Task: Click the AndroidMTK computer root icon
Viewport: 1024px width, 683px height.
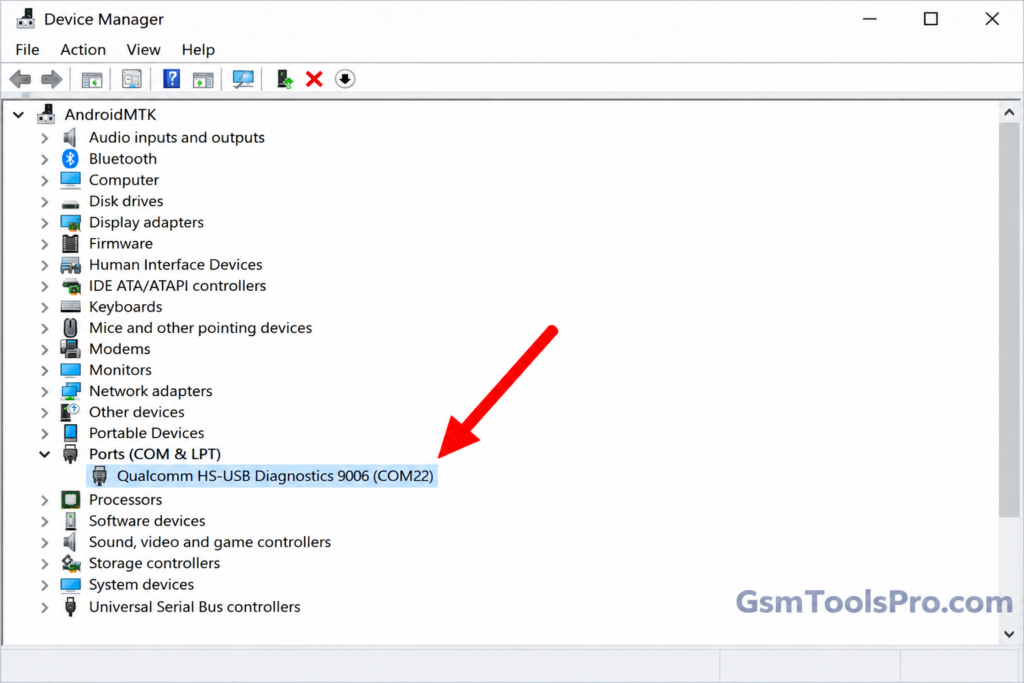Action: pyautogui.click(x=46, y=114)
